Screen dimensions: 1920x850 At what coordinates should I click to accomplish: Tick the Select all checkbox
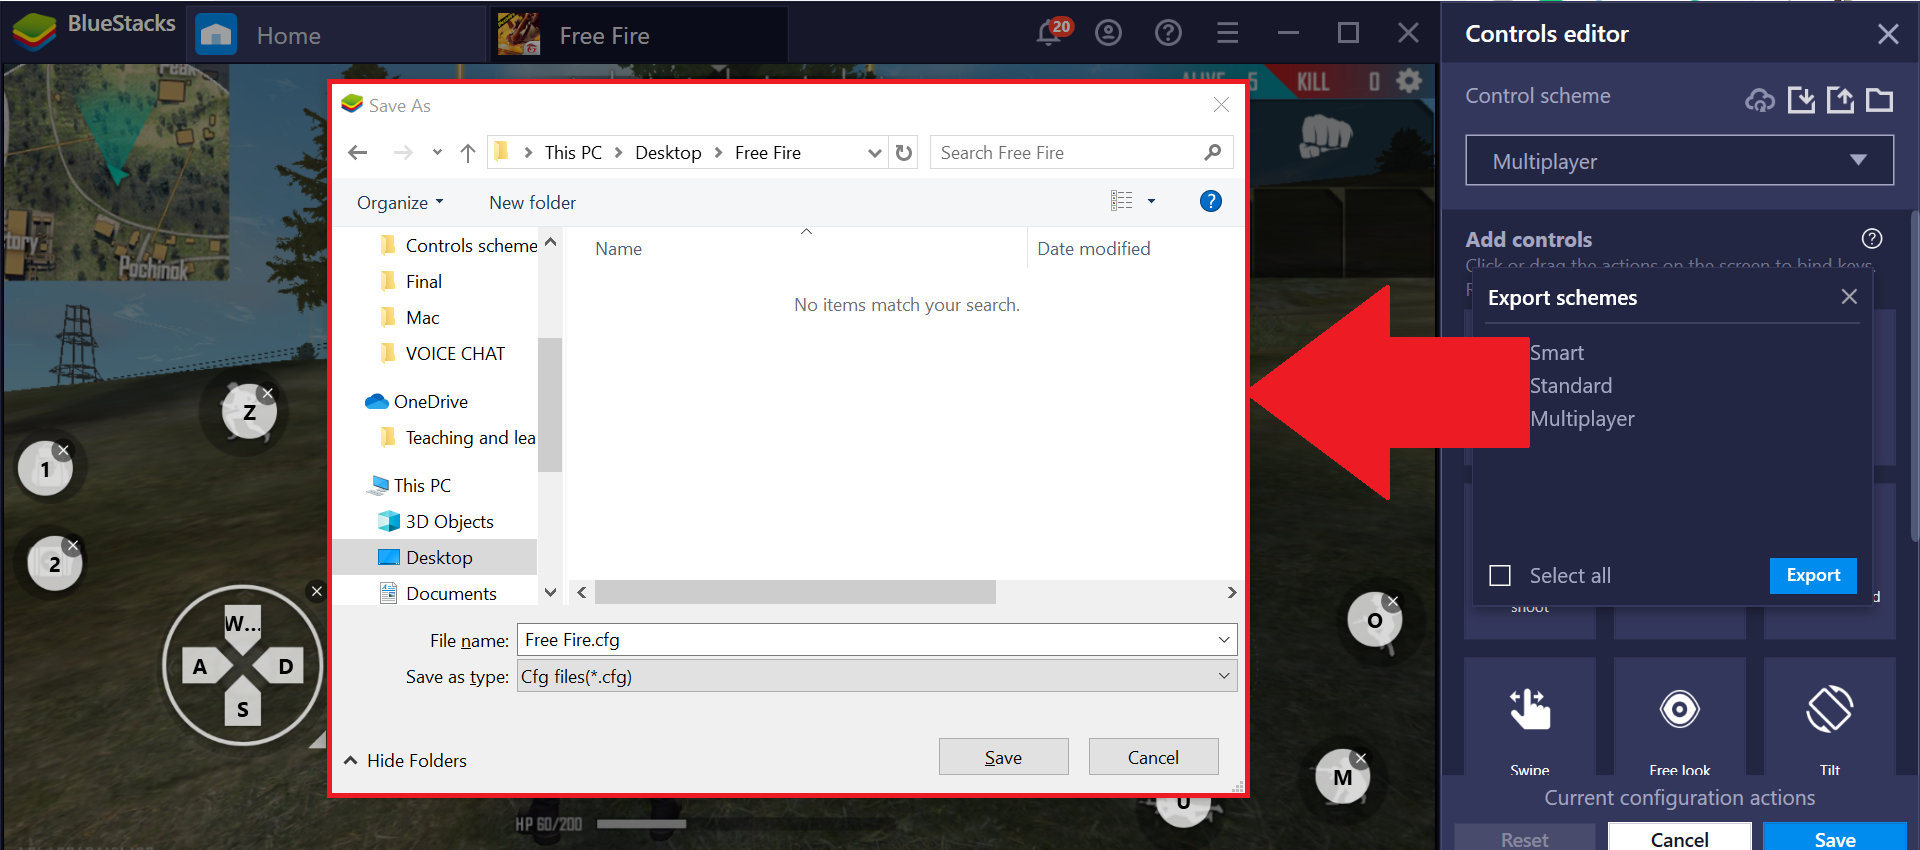pyautogui.click(x=1500, y=575)
